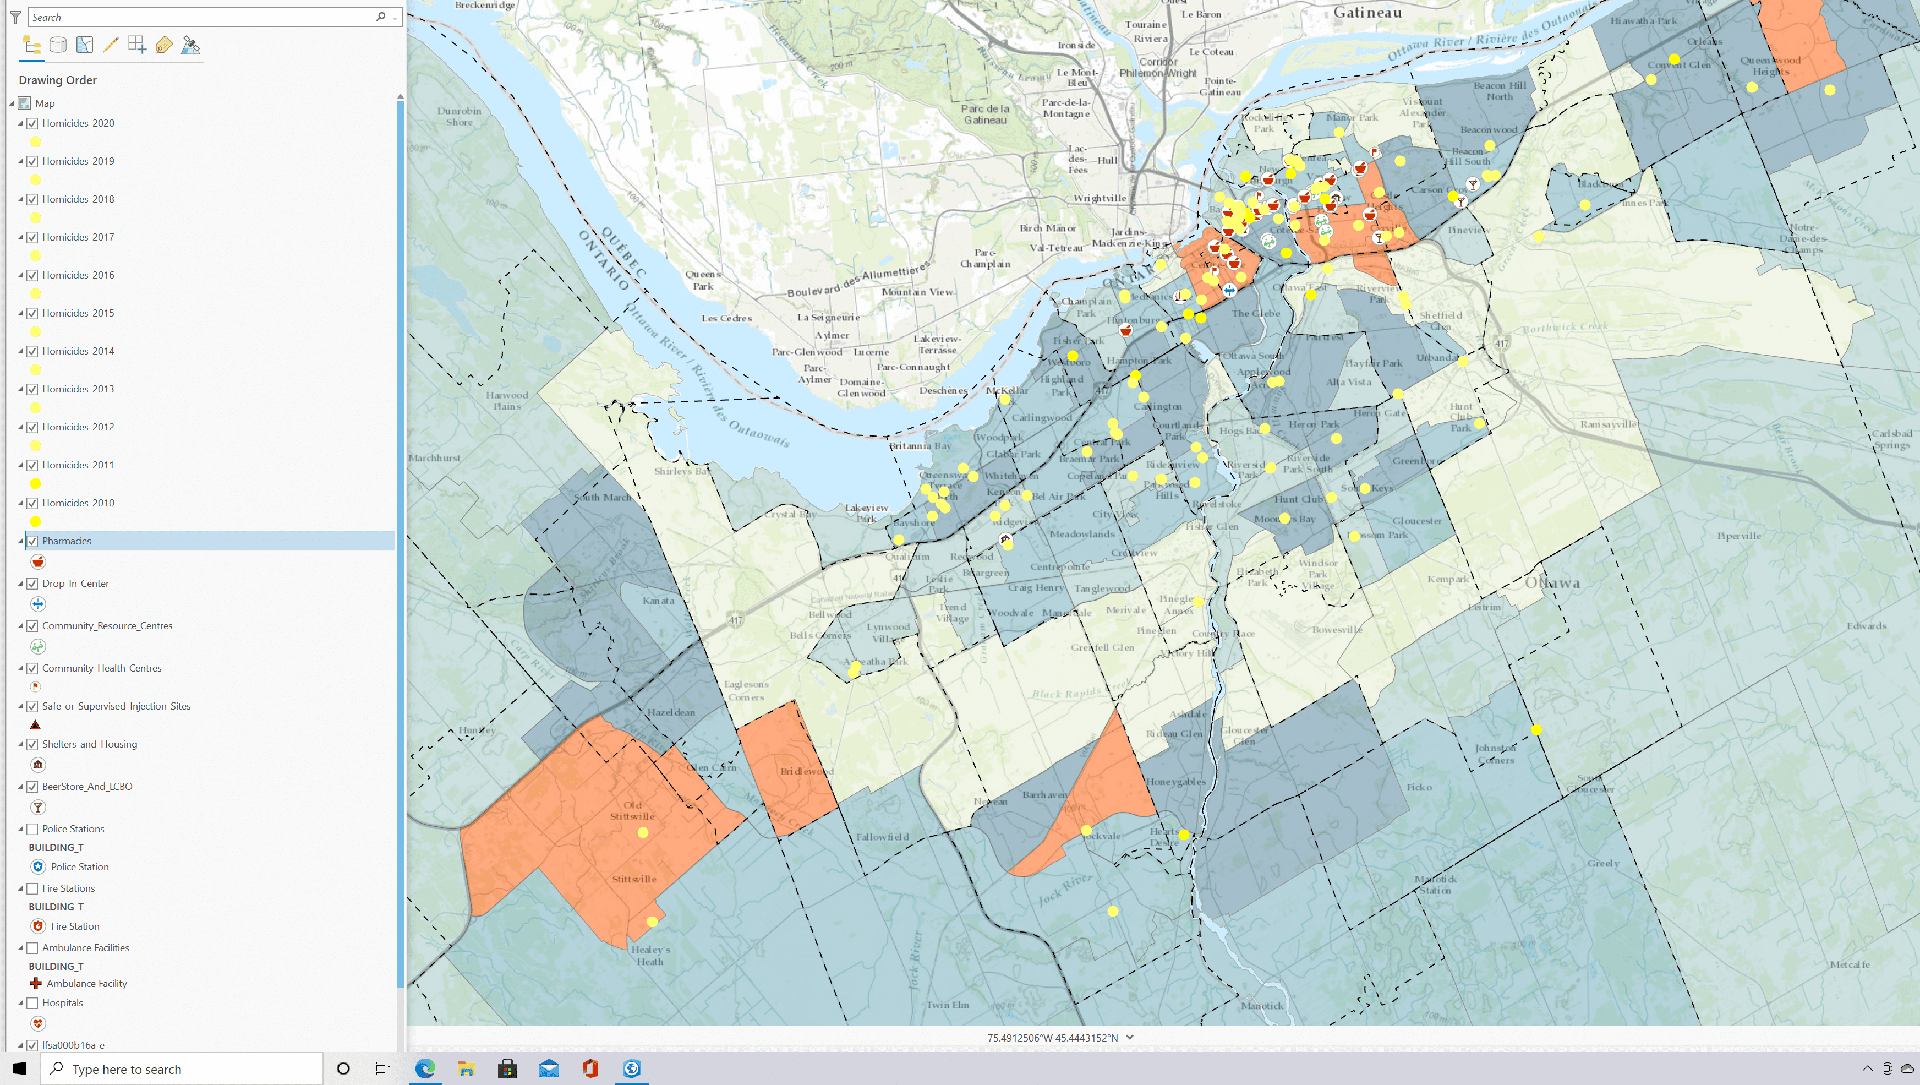Select the Drop In Center layer
Image resolution: width=1920 pixels, height=1085 pixels.
coord(75,584)
